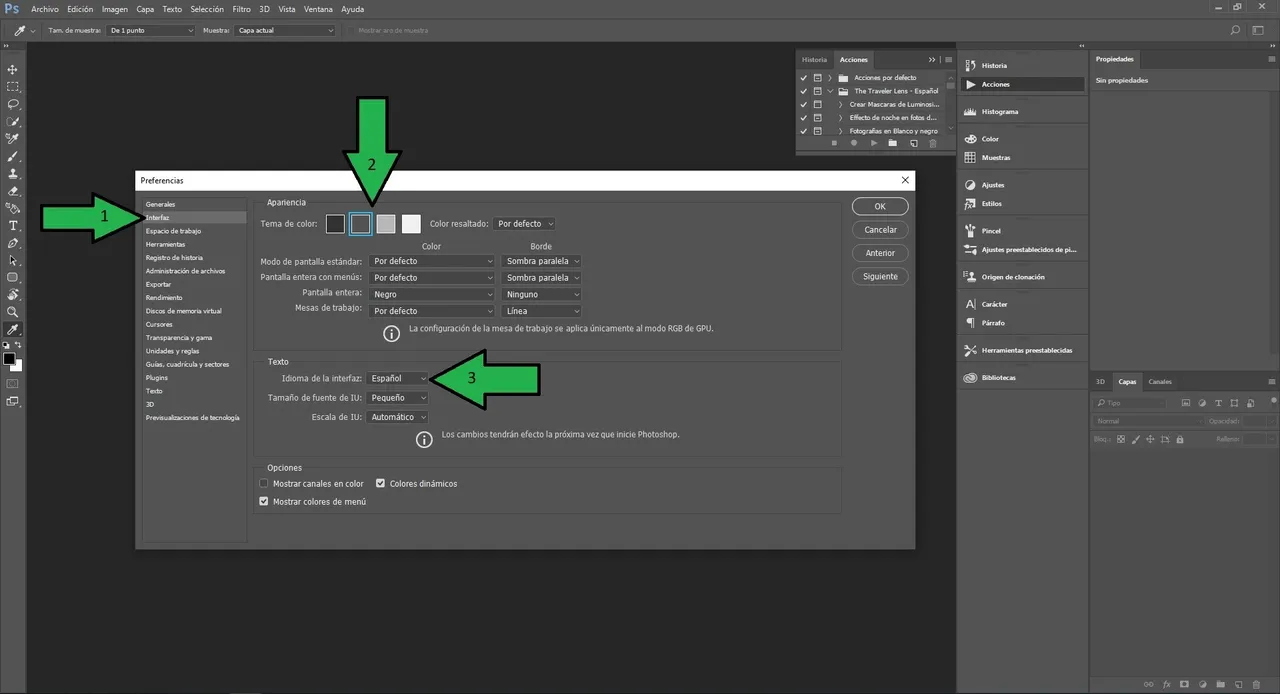This screenshot has height=694, width=1280.
Task: Click the Siguiente button
Action: [x=880, y=276]
